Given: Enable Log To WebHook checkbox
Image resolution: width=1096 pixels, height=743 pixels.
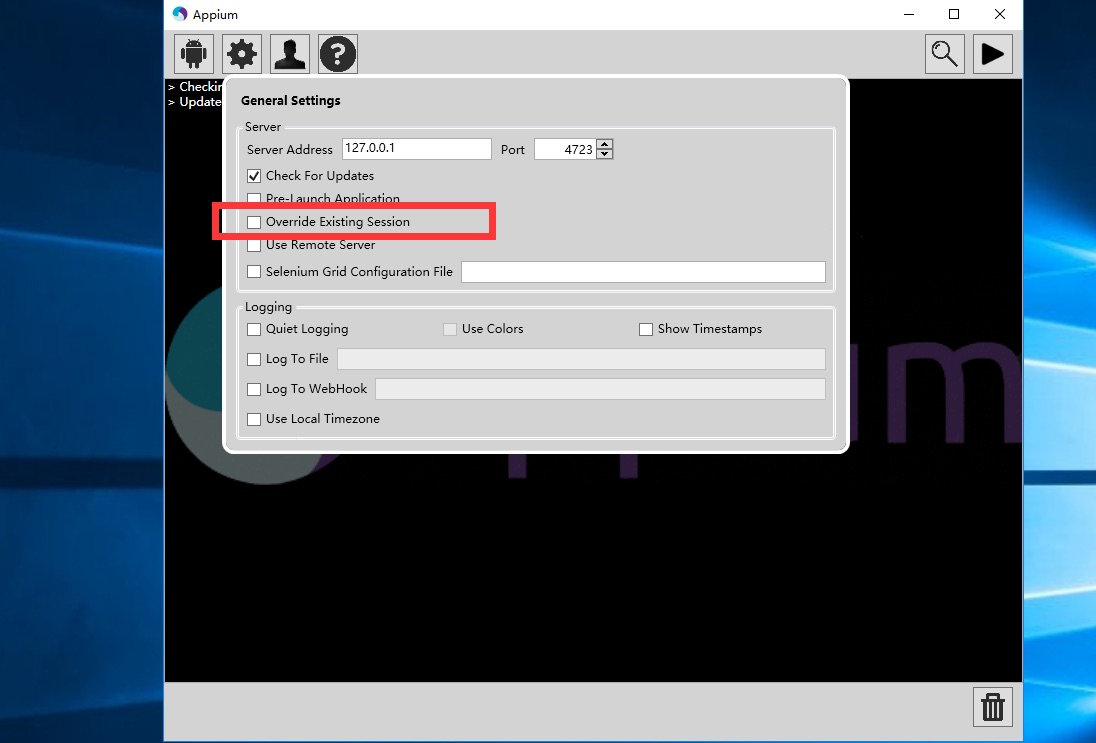Looking at the screenshot, I should (254, 389).
